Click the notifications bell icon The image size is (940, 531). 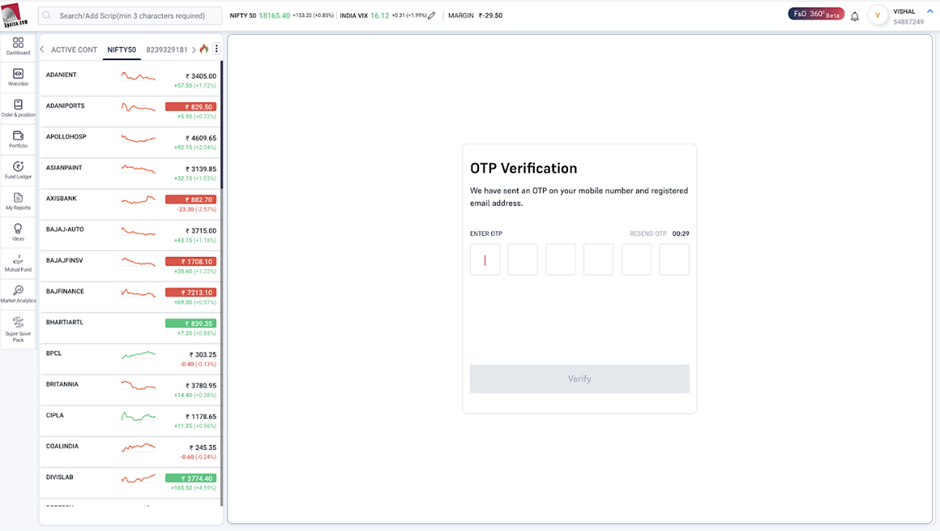[854, 16]
